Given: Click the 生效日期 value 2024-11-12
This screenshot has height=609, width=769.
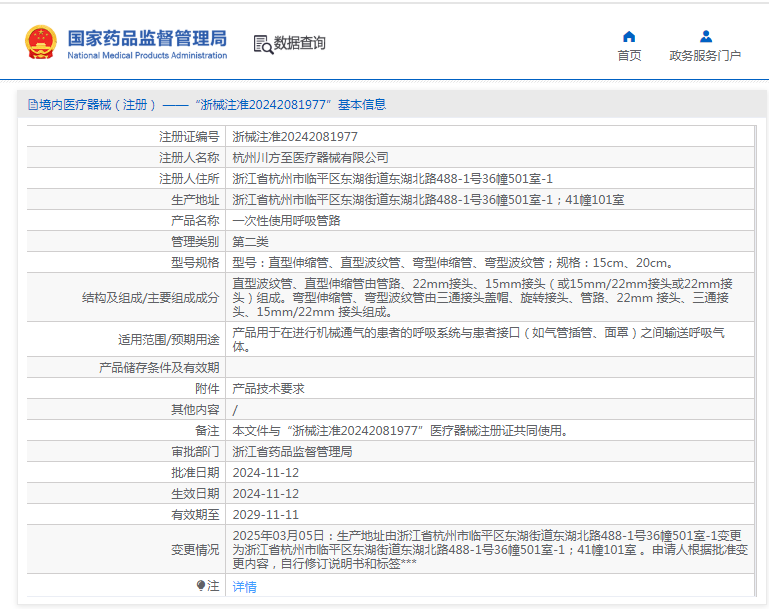Looking at the screenshot, I should [265, 494].
